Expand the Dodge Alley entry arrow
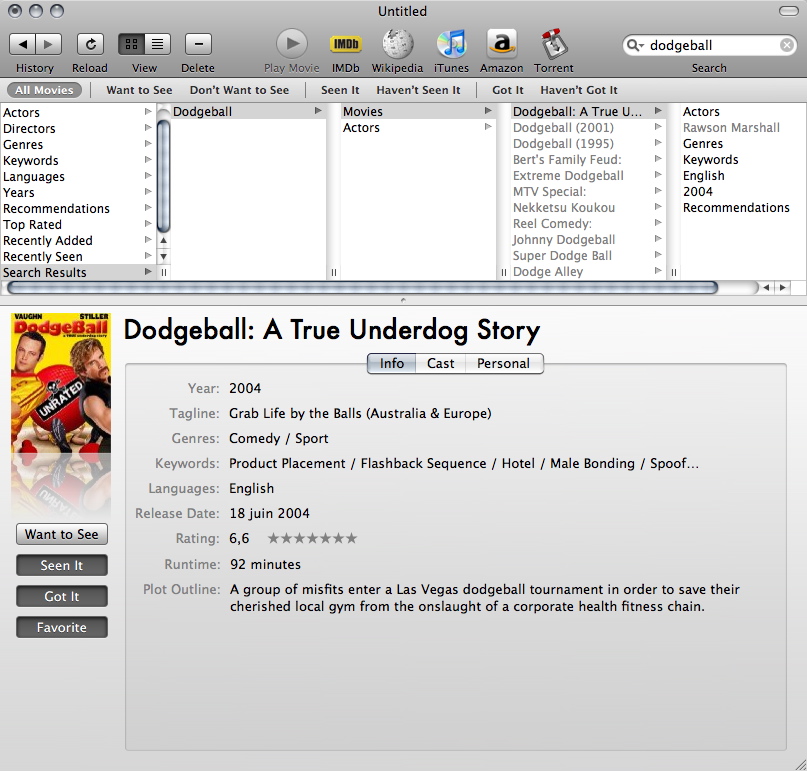 tap(658, 271)
